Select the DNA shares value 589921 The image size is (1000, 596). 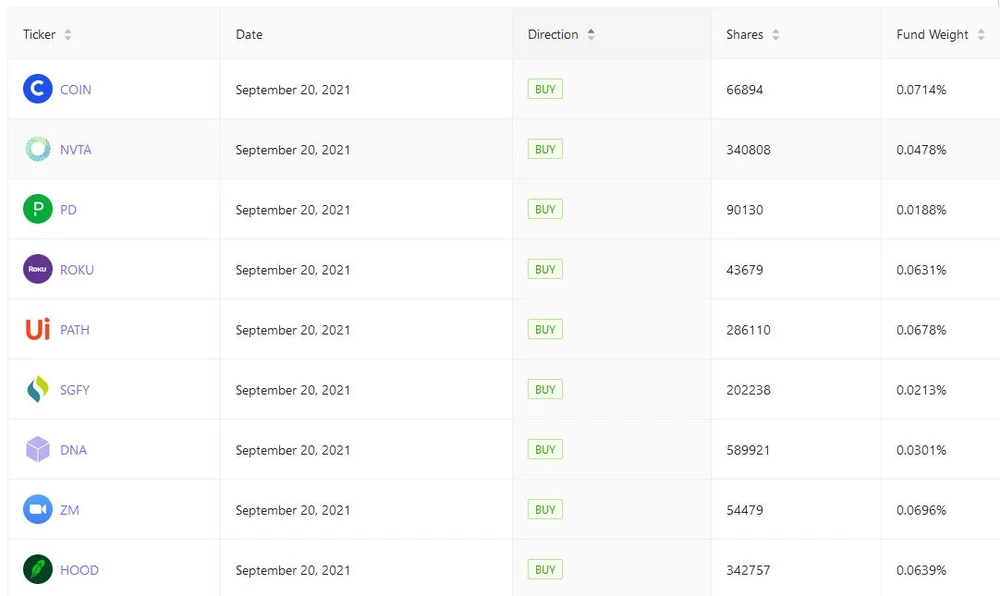748,450
